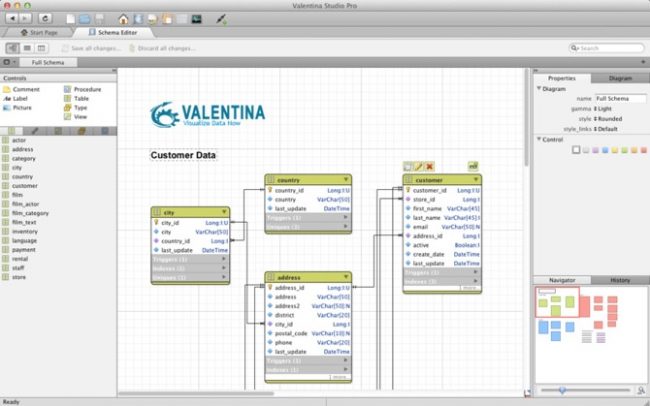Open the style Rounded dropdown
The image size is (650, 406).
(608, 119)
